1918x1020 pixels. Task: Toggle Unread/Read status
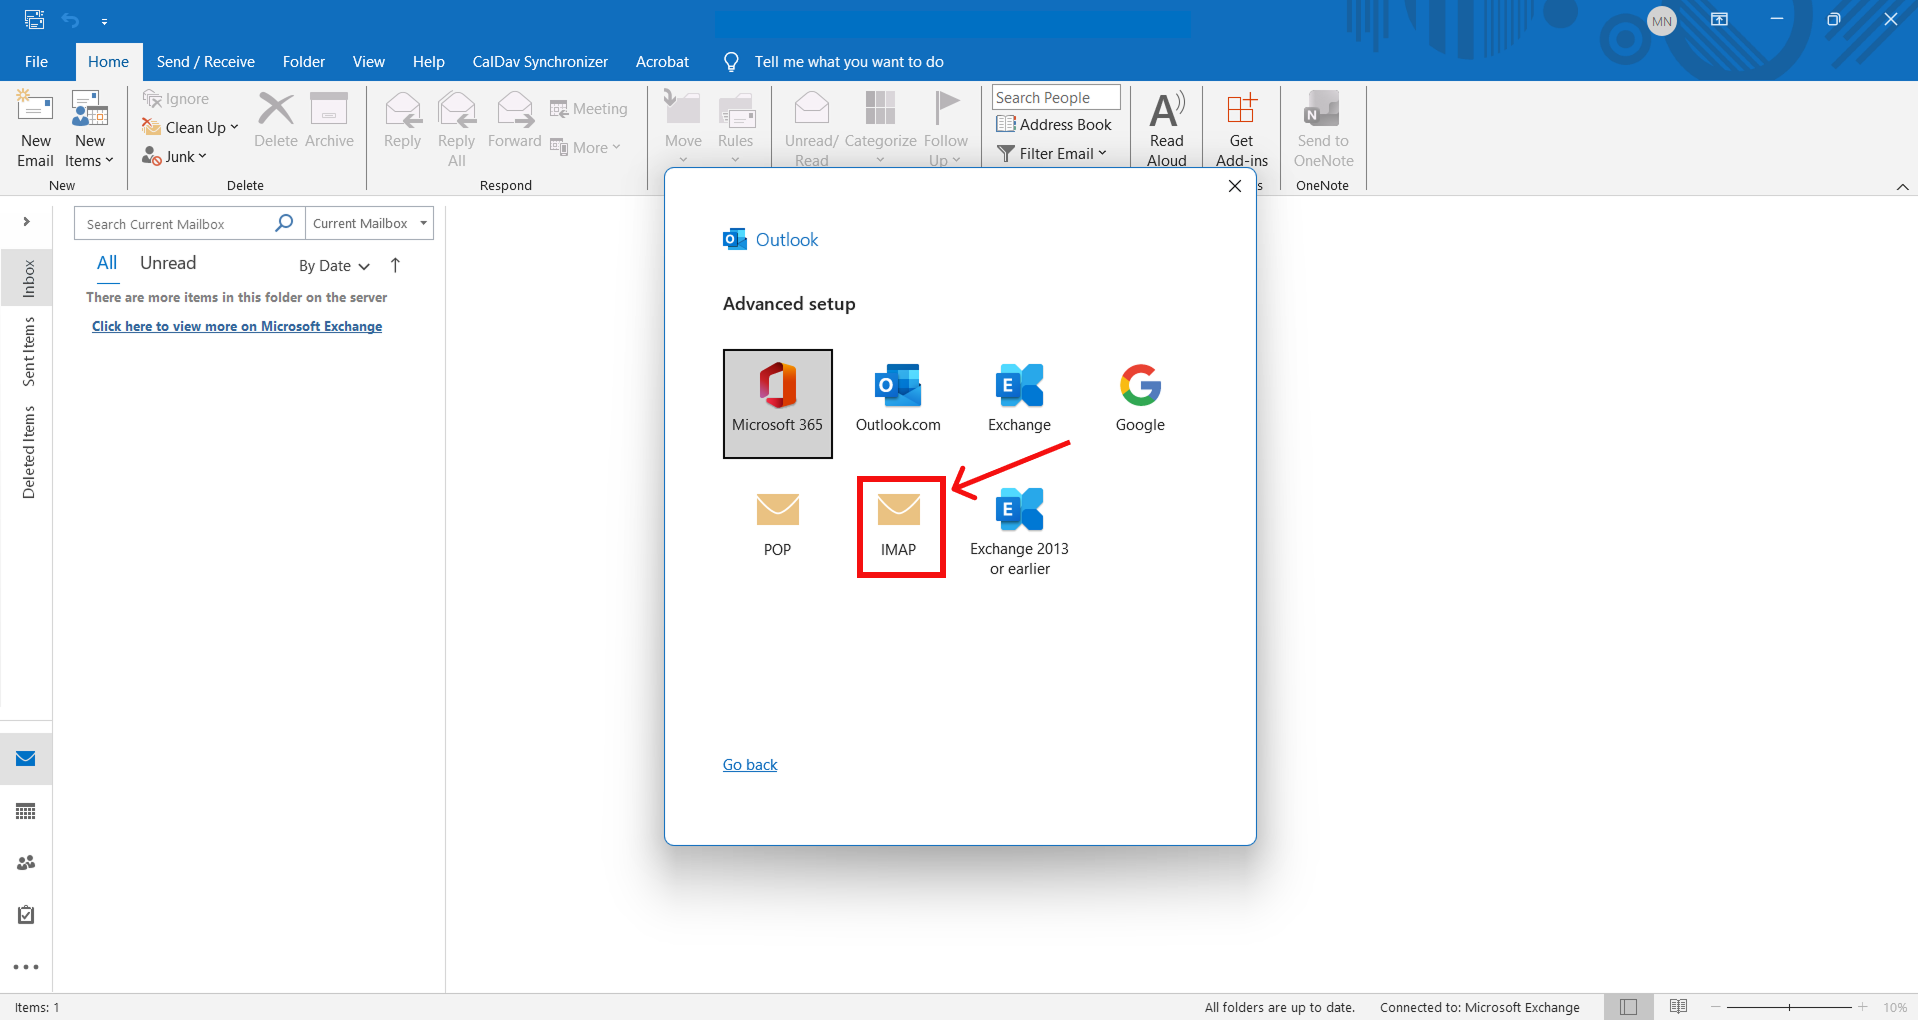pyautogui.click(x=811, y=128)
